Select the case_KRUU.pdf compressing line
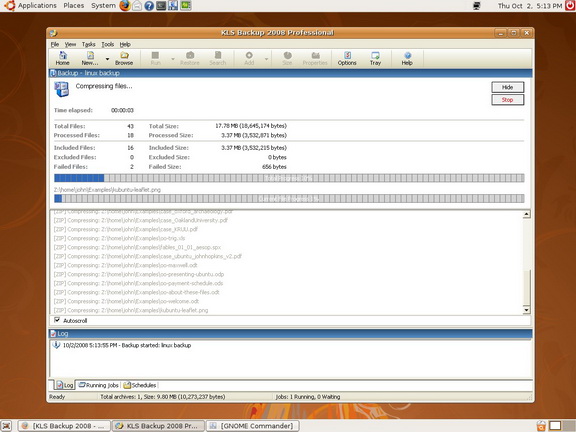The width and height of the screenshot is (576, 432). 126,229
